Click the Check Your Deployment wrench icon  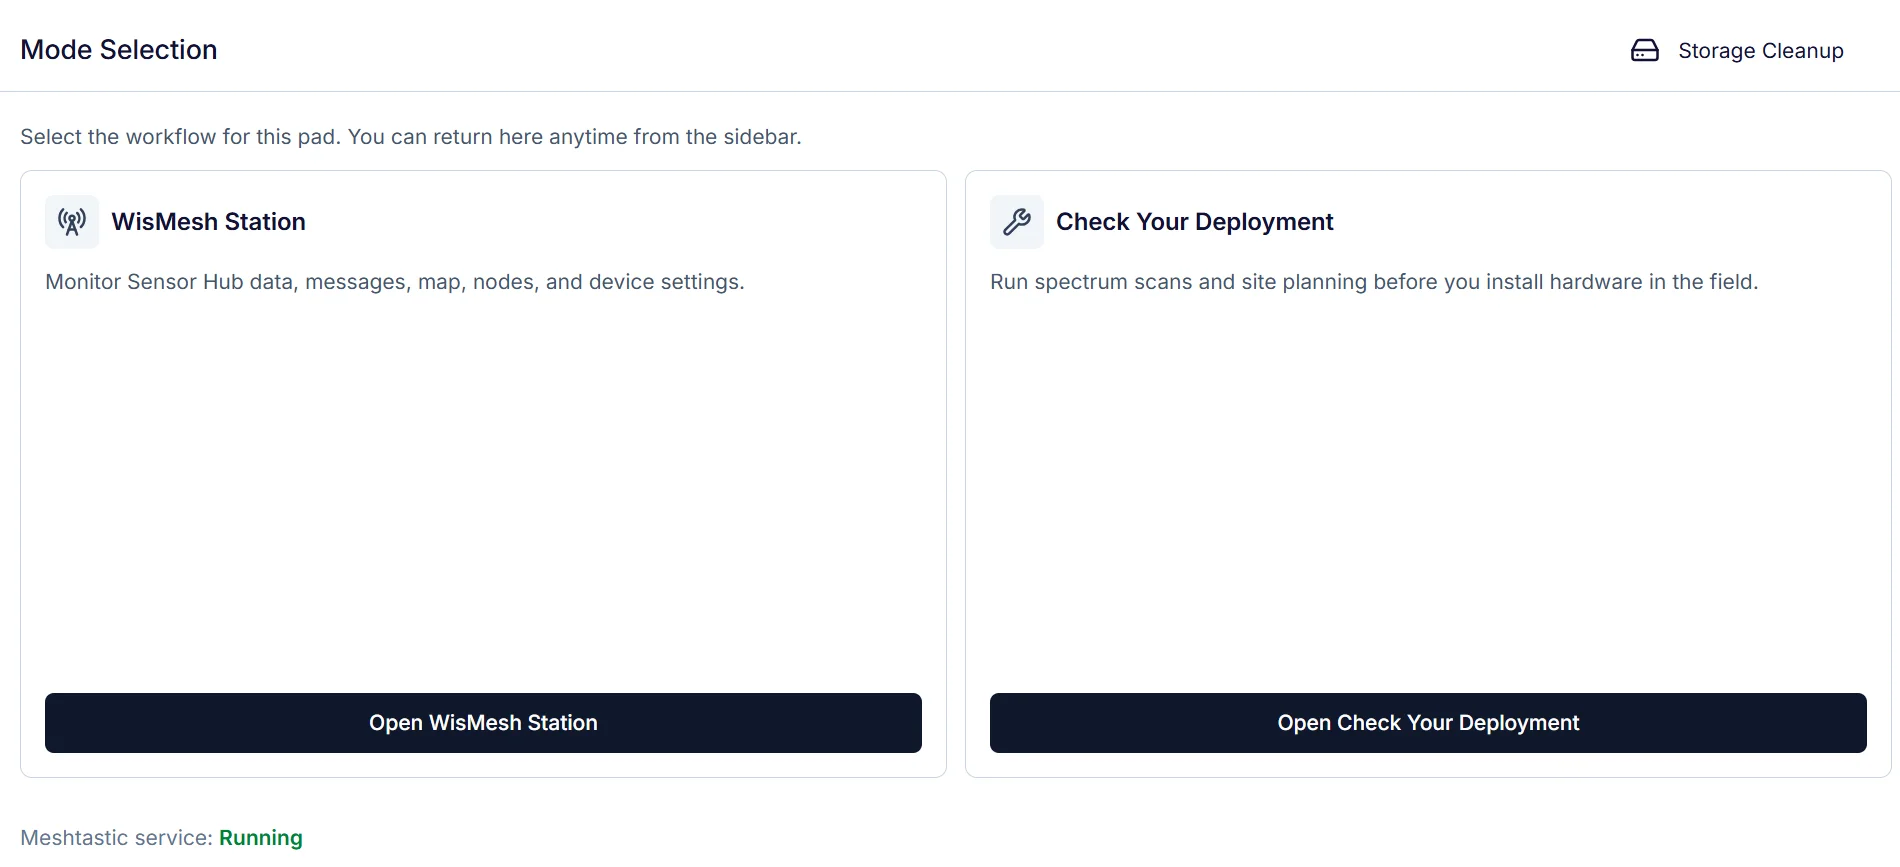[1017, 222]
